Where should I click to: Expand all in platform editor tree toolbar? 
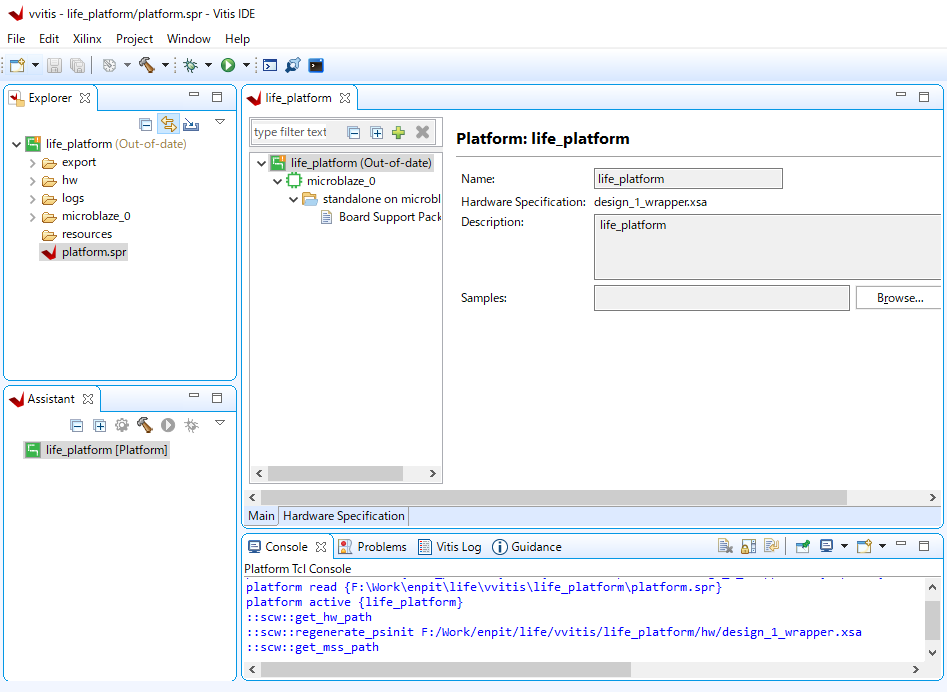[x=377, y=133]
